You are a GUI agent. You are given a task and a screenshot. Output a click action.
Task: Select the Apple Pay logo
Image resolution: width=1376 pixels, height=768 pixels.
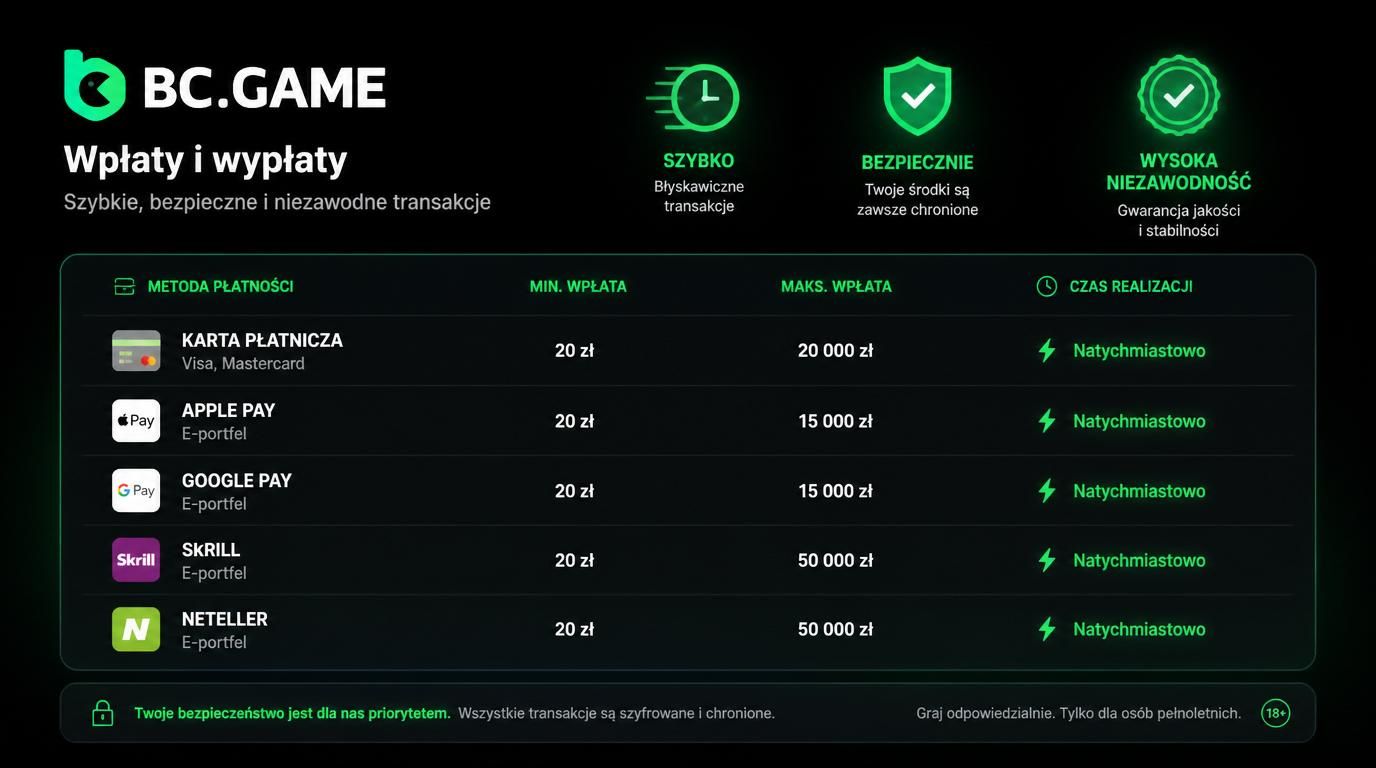pyautogui.click(x=136, y=421)
